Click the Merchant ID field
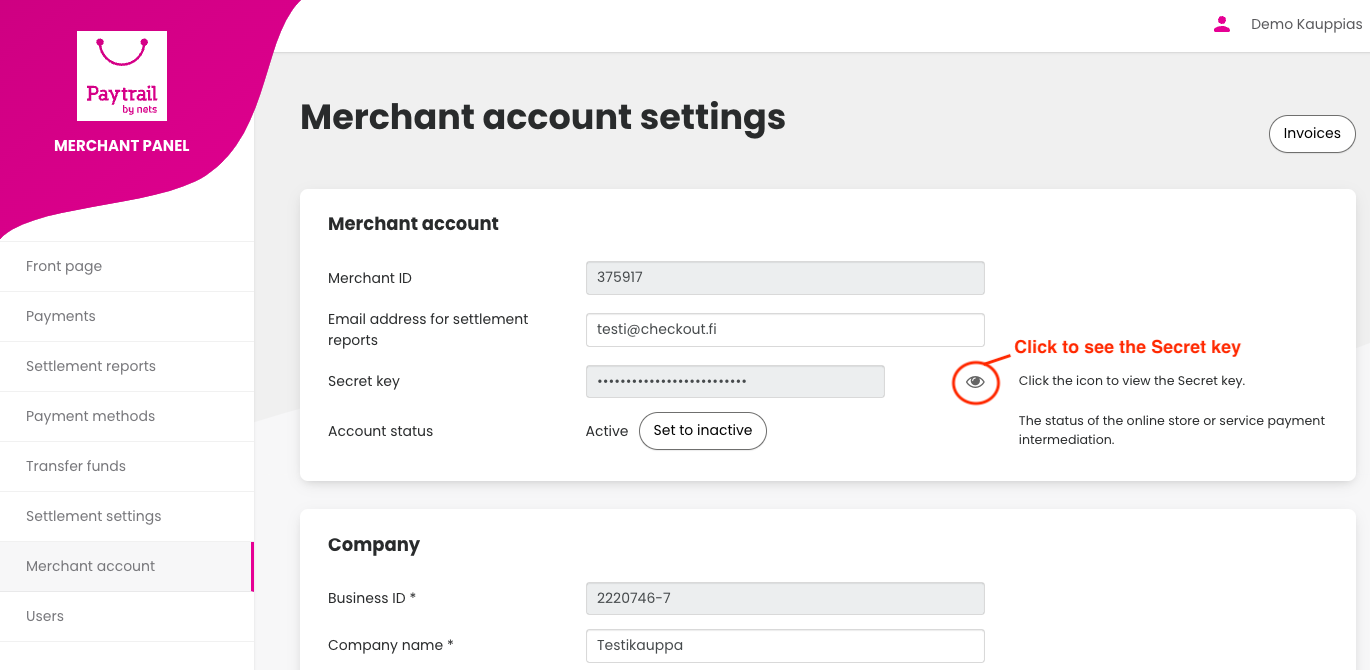This screenshot has height=670, width=1370. pos(785,278)
